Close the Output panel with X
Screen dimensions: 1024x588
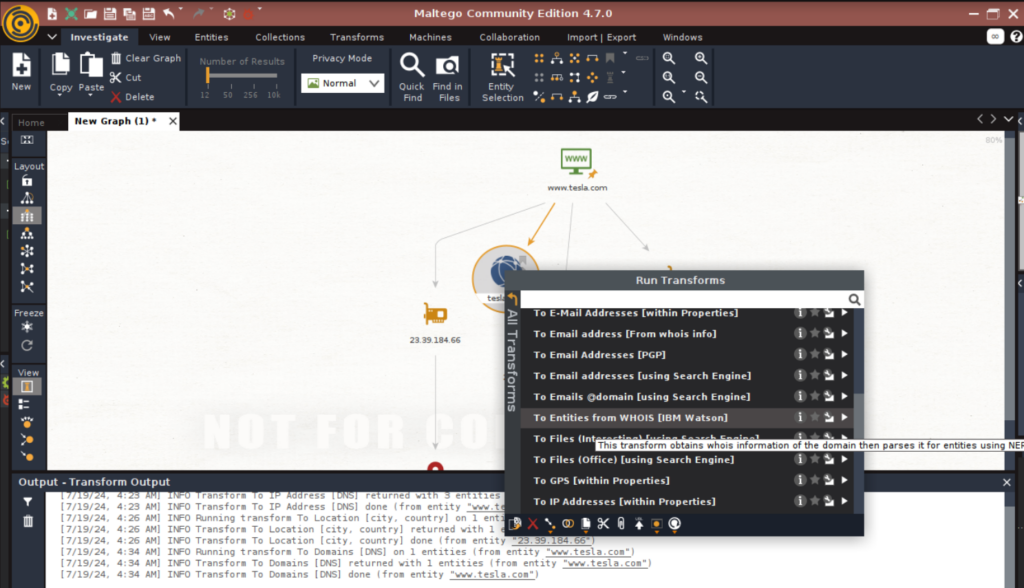[x=1006, y=482]
